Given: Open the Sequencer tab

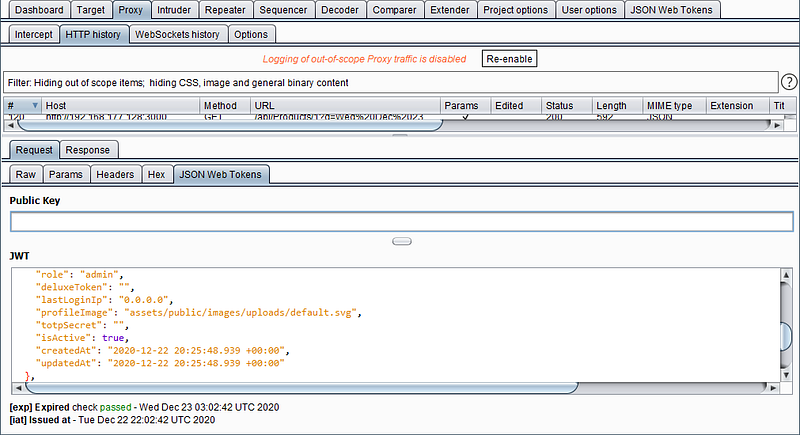Looking at the screenshot, I should [283, 10].
